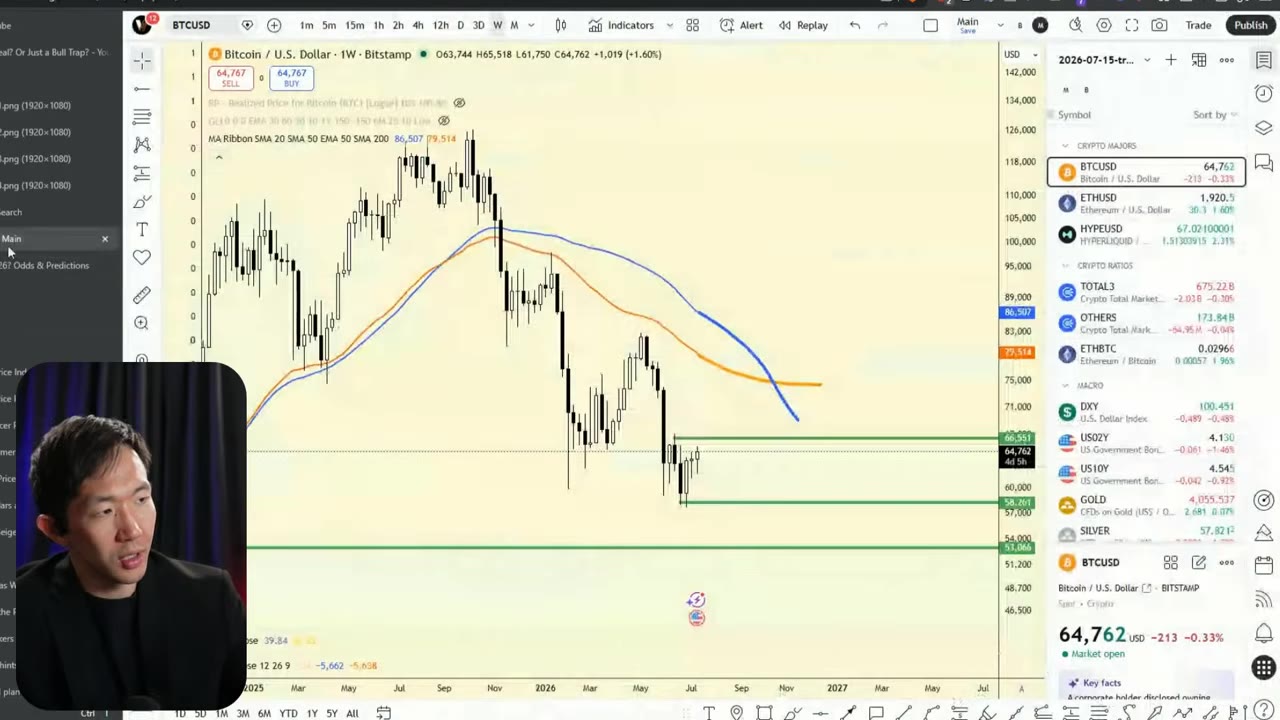Show the hidden Realized Price indicator
Screen dimensions: 1280x720
[x=459, y=103]
